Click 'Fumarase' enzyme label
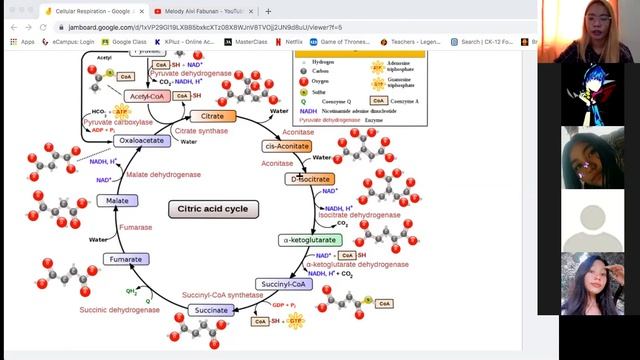This screenshot has width=640, height=360. click(136, 227)
